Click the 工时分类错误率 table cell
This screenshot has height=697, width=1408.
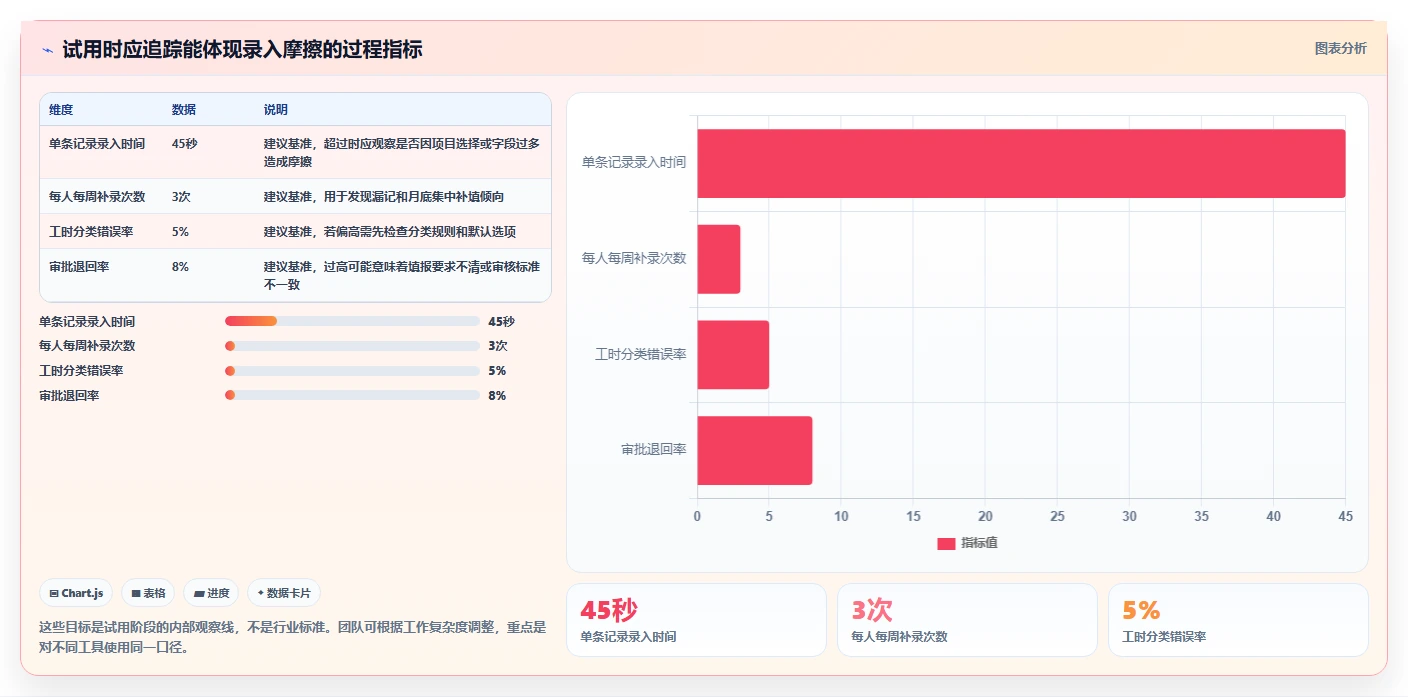coord(91,232)
